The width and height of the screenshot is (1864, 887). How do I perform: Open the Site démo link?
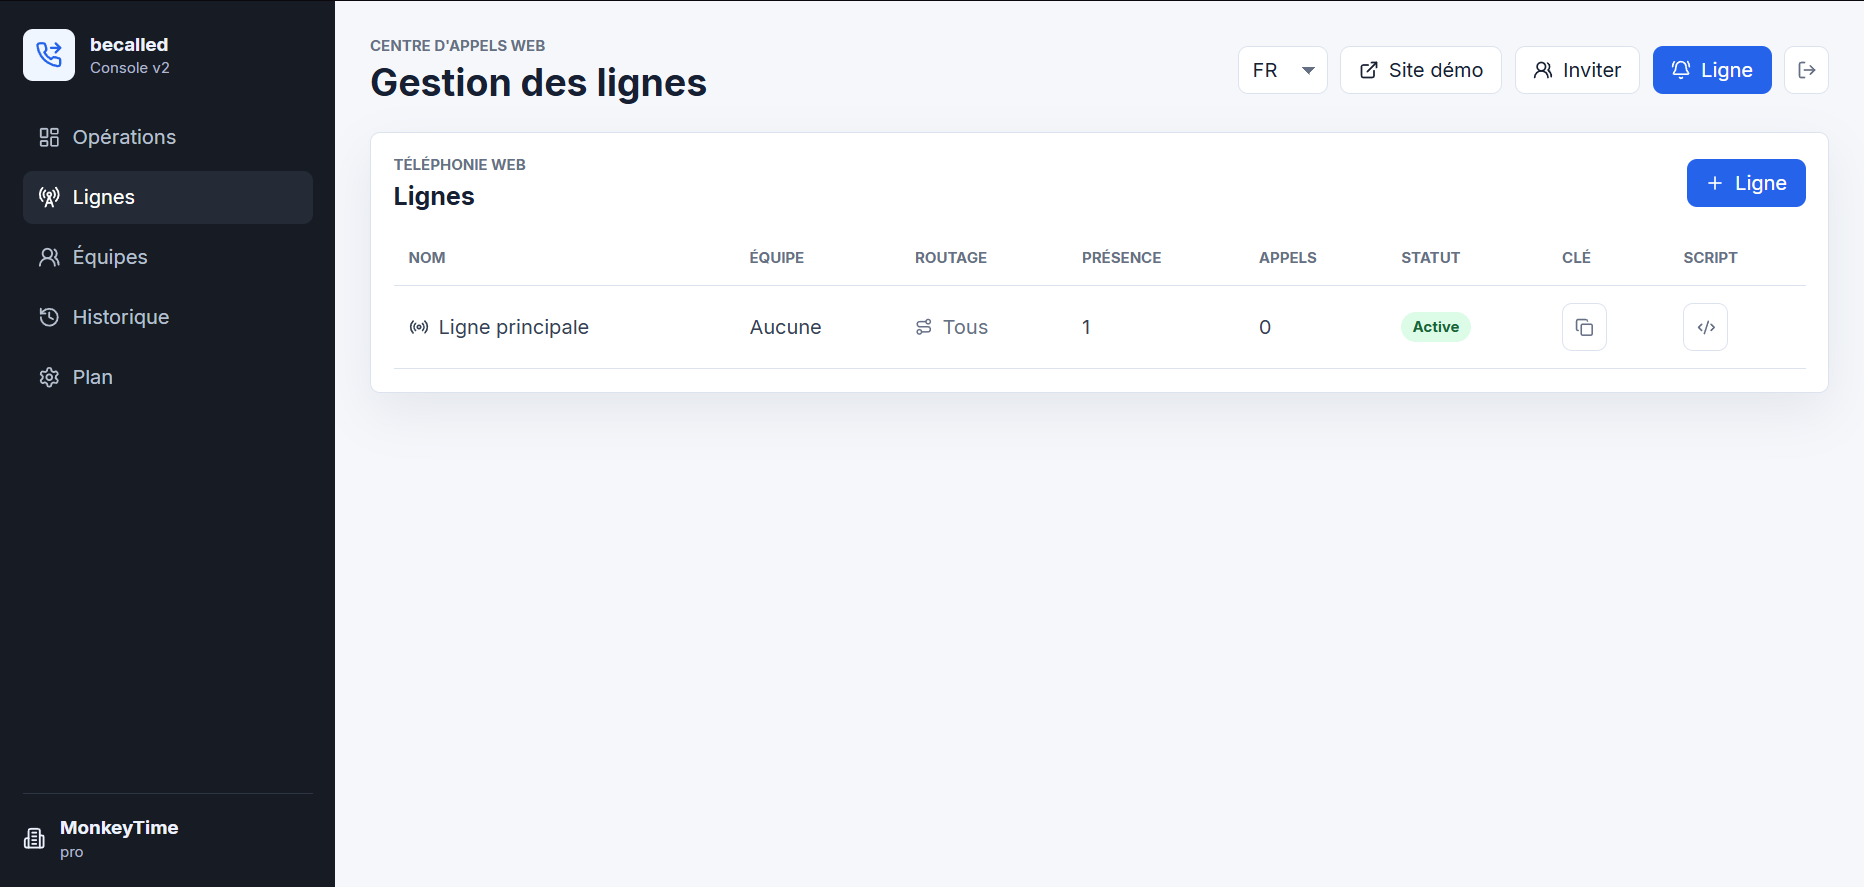click(x=1421, y=70)
